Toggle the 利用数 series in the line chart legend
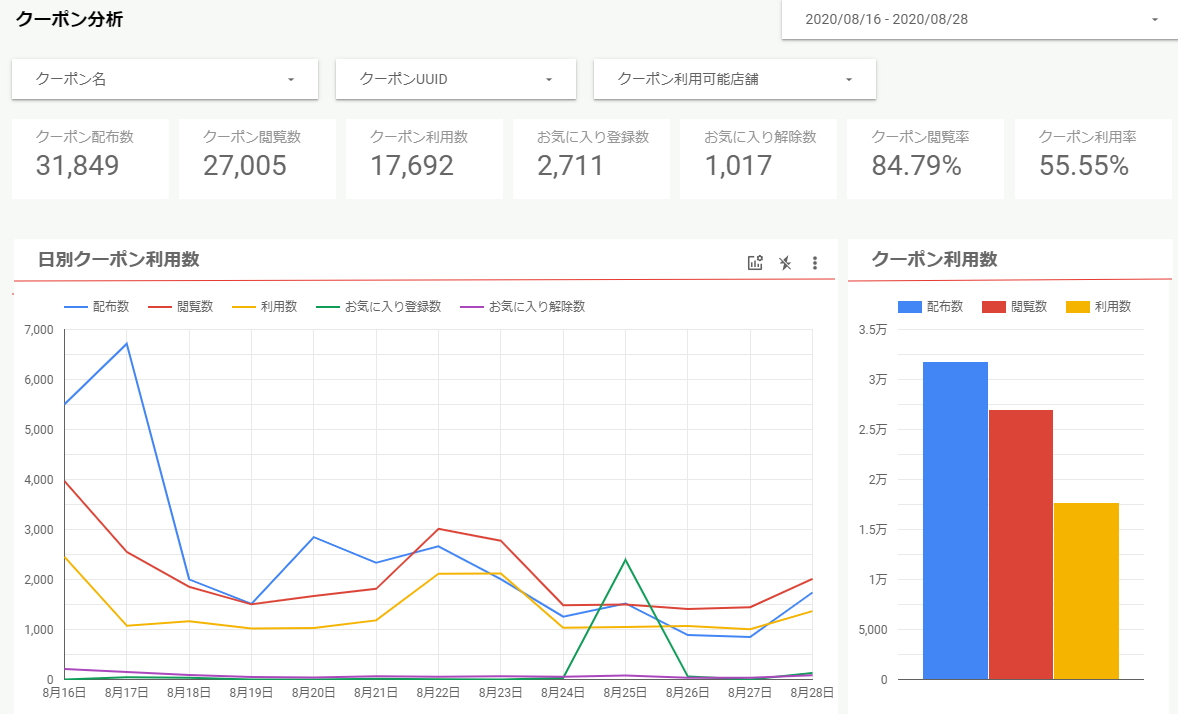Screen dimensions: 1178x714 pos(265,307)
